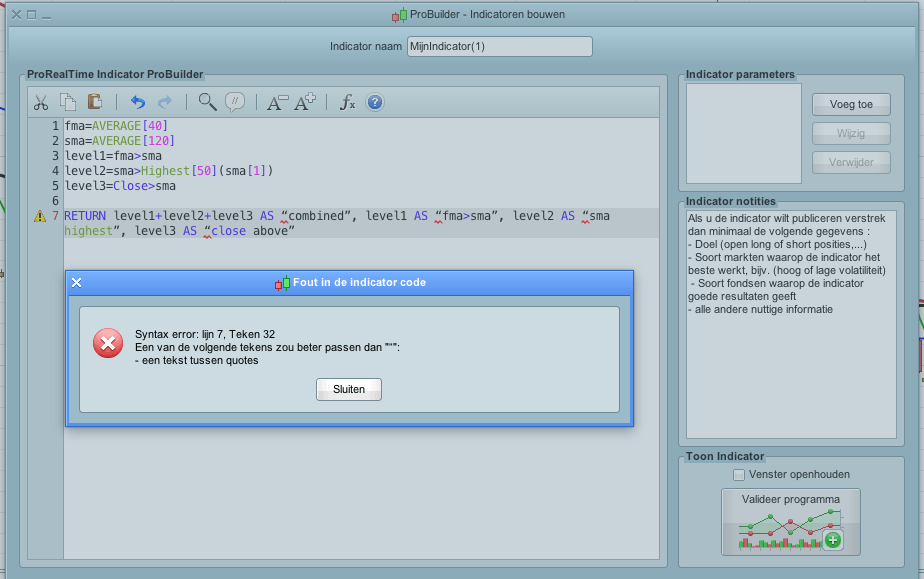Click the Sluiten button
The width and height of the screenshot is (924, 579).
349,389
